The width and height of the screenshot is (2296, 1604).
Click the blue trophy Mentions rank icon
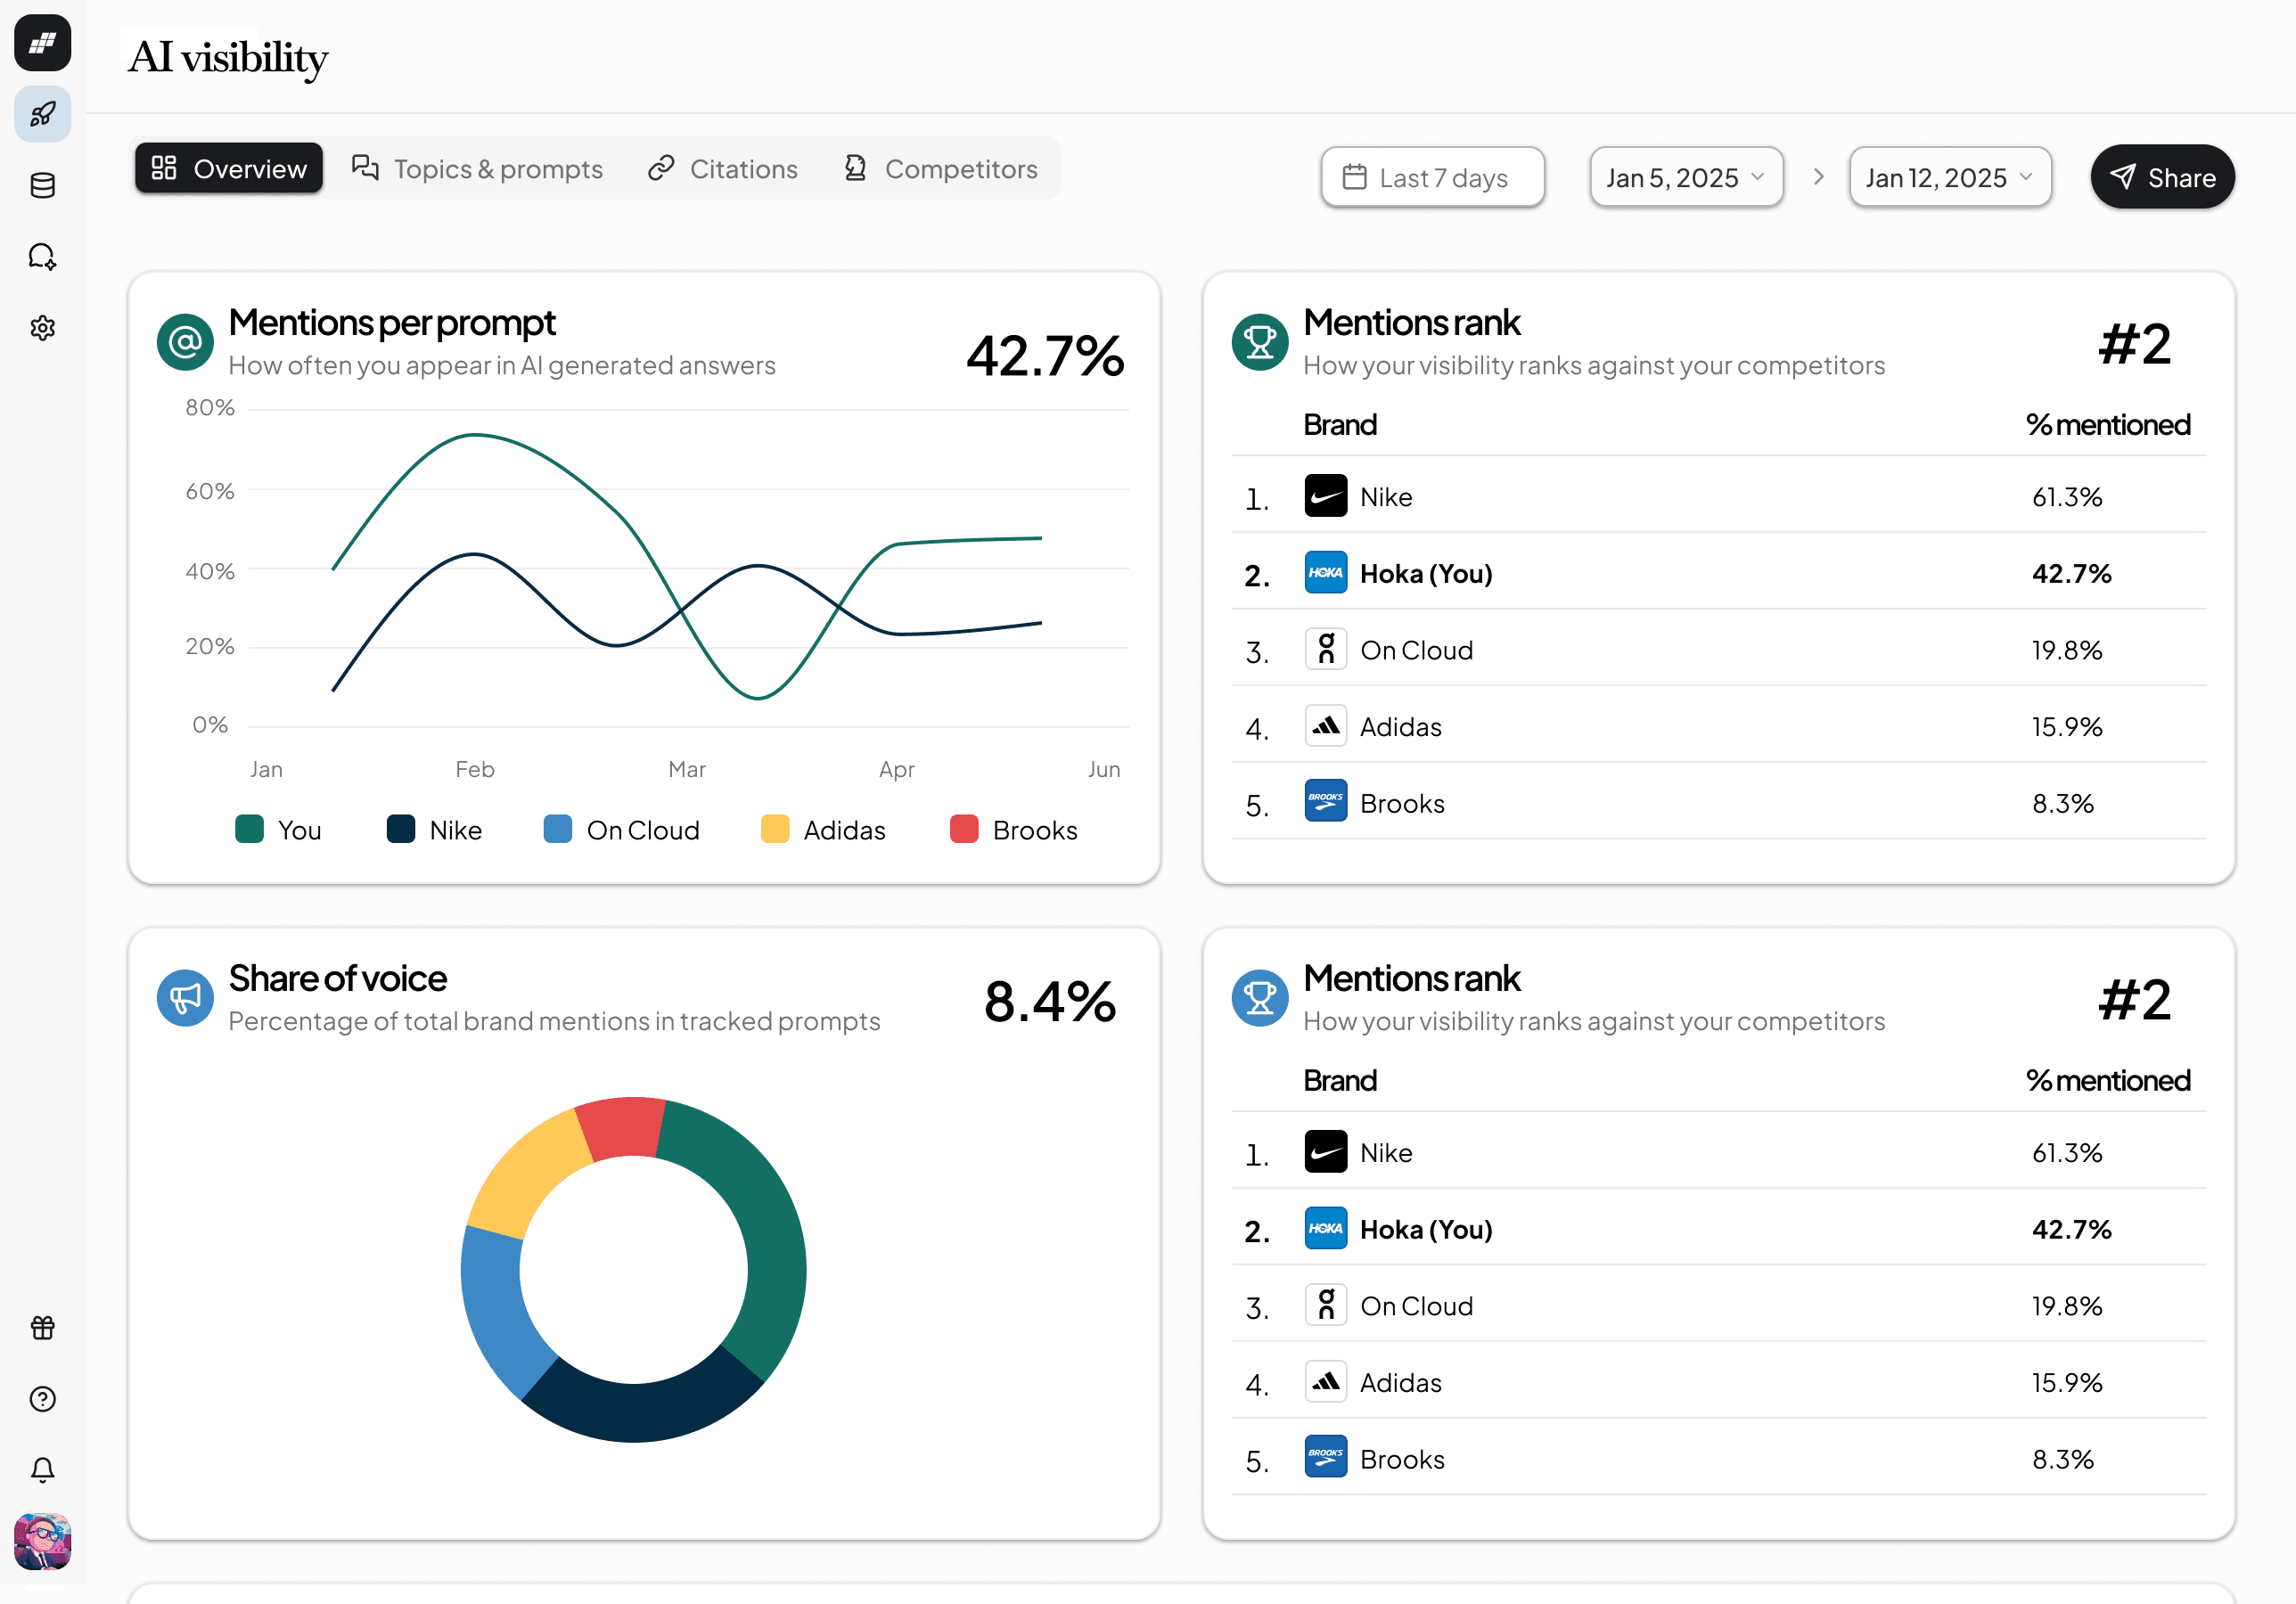coord(1260,998)
